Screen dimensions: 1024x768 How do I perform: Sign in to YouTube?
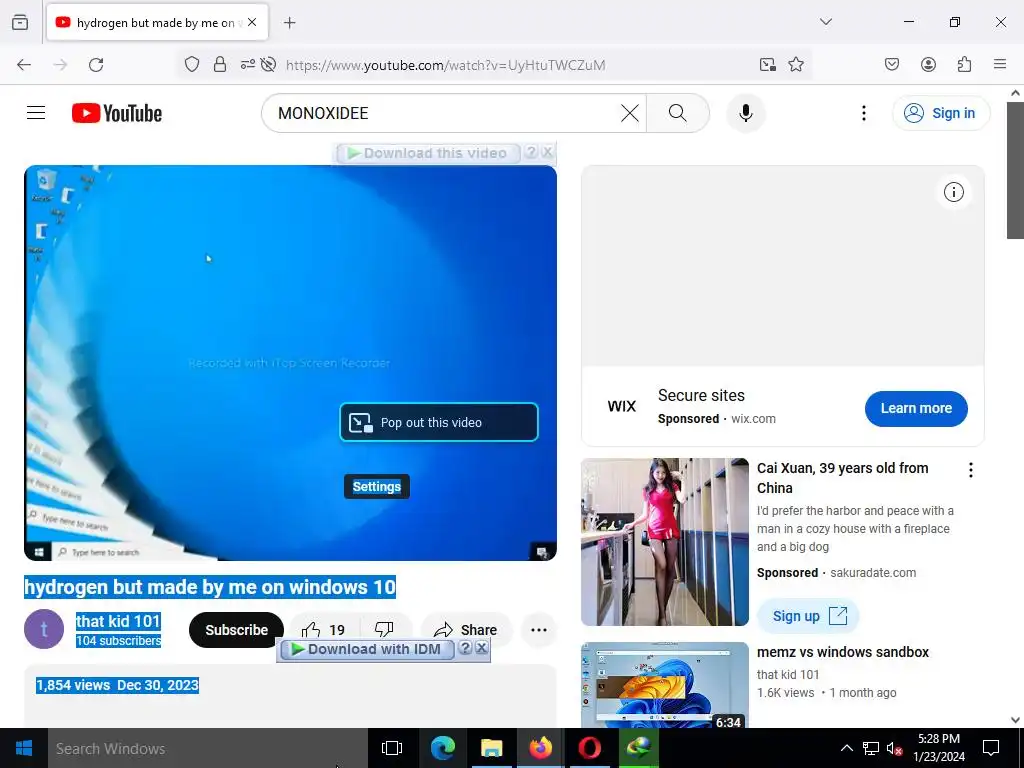941,113
